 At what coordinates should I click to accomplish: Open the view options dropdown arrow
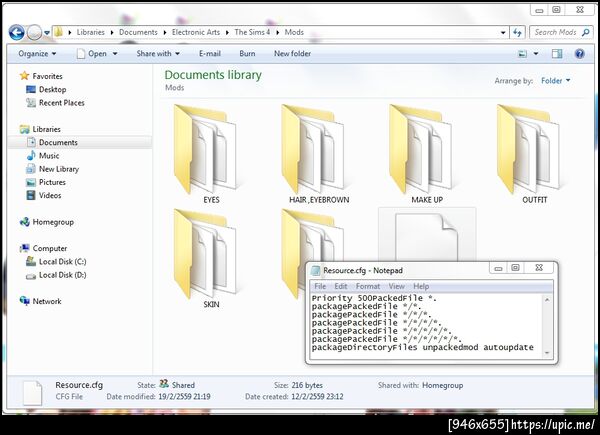point(536,54)
